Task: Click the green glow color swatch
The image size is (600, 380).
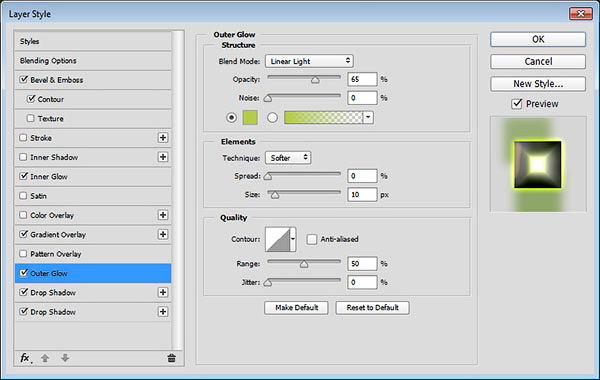Action: pos(250,117)
